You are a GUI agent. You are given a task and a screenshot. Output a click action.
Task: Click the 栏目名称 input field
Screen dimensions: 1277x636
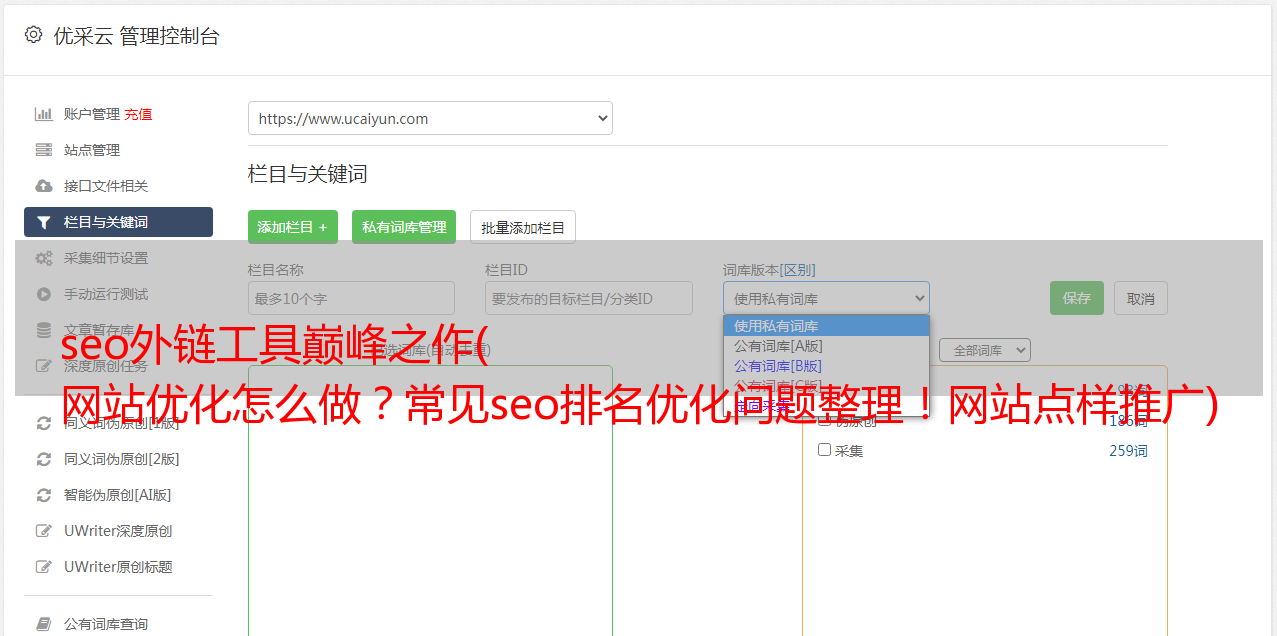pos(351,298)
